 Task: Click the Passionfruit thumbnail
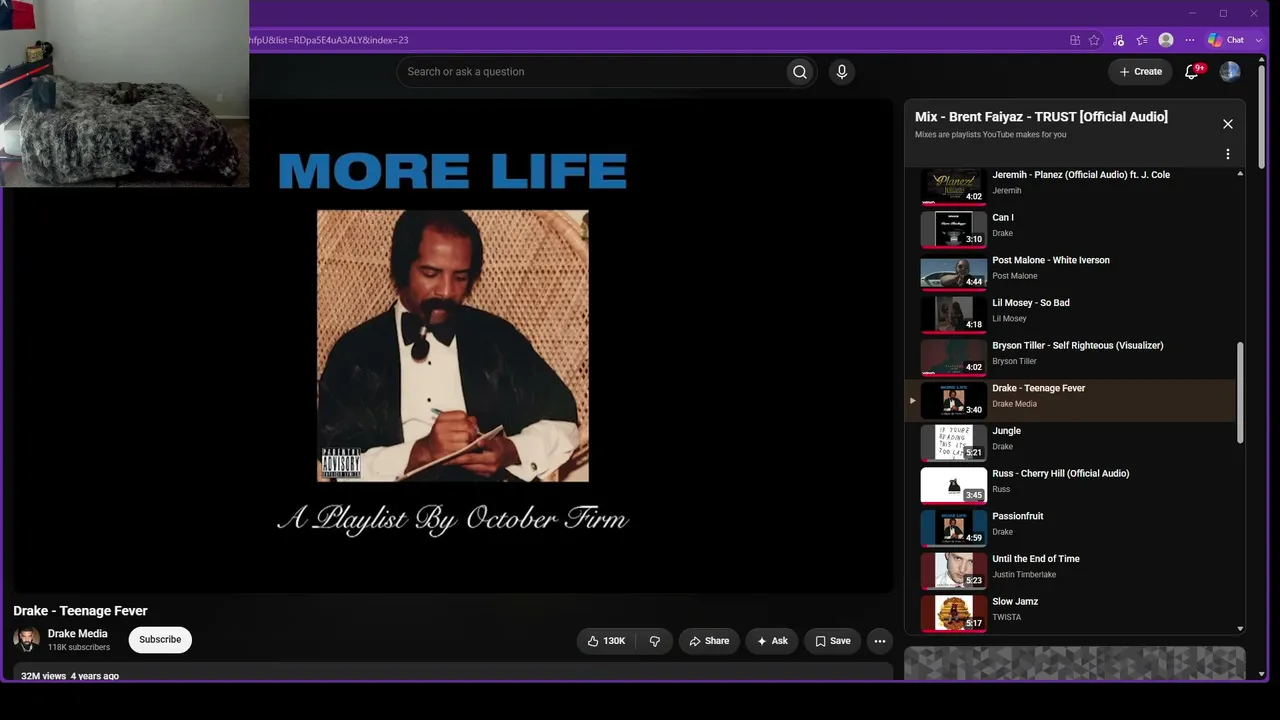(x=953, y=529)
